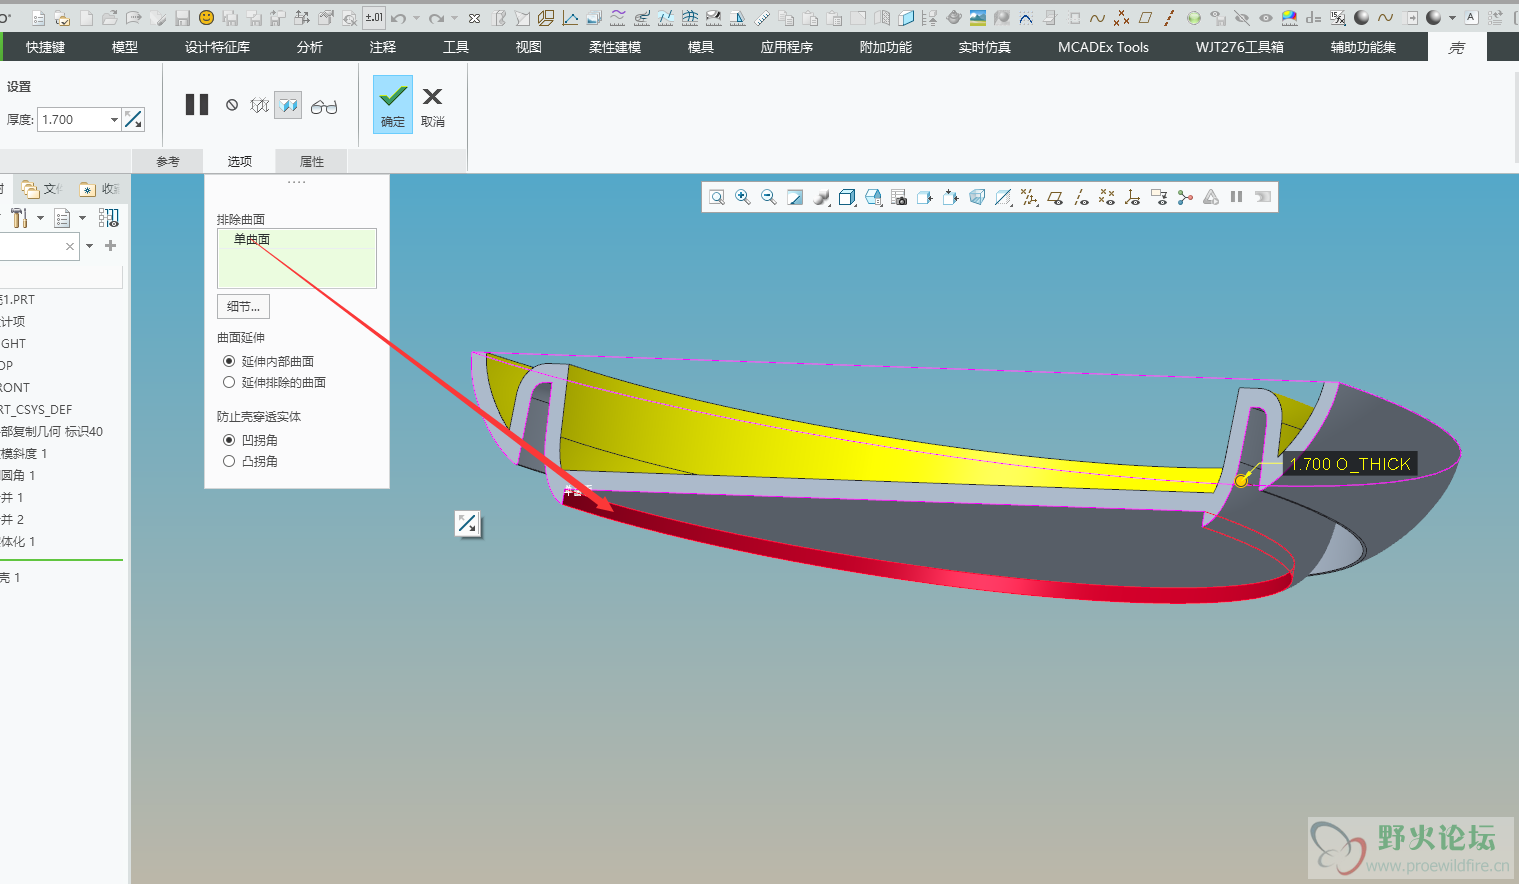
Task: Click the zoom in magnifier icon
Action: [743, 197]
